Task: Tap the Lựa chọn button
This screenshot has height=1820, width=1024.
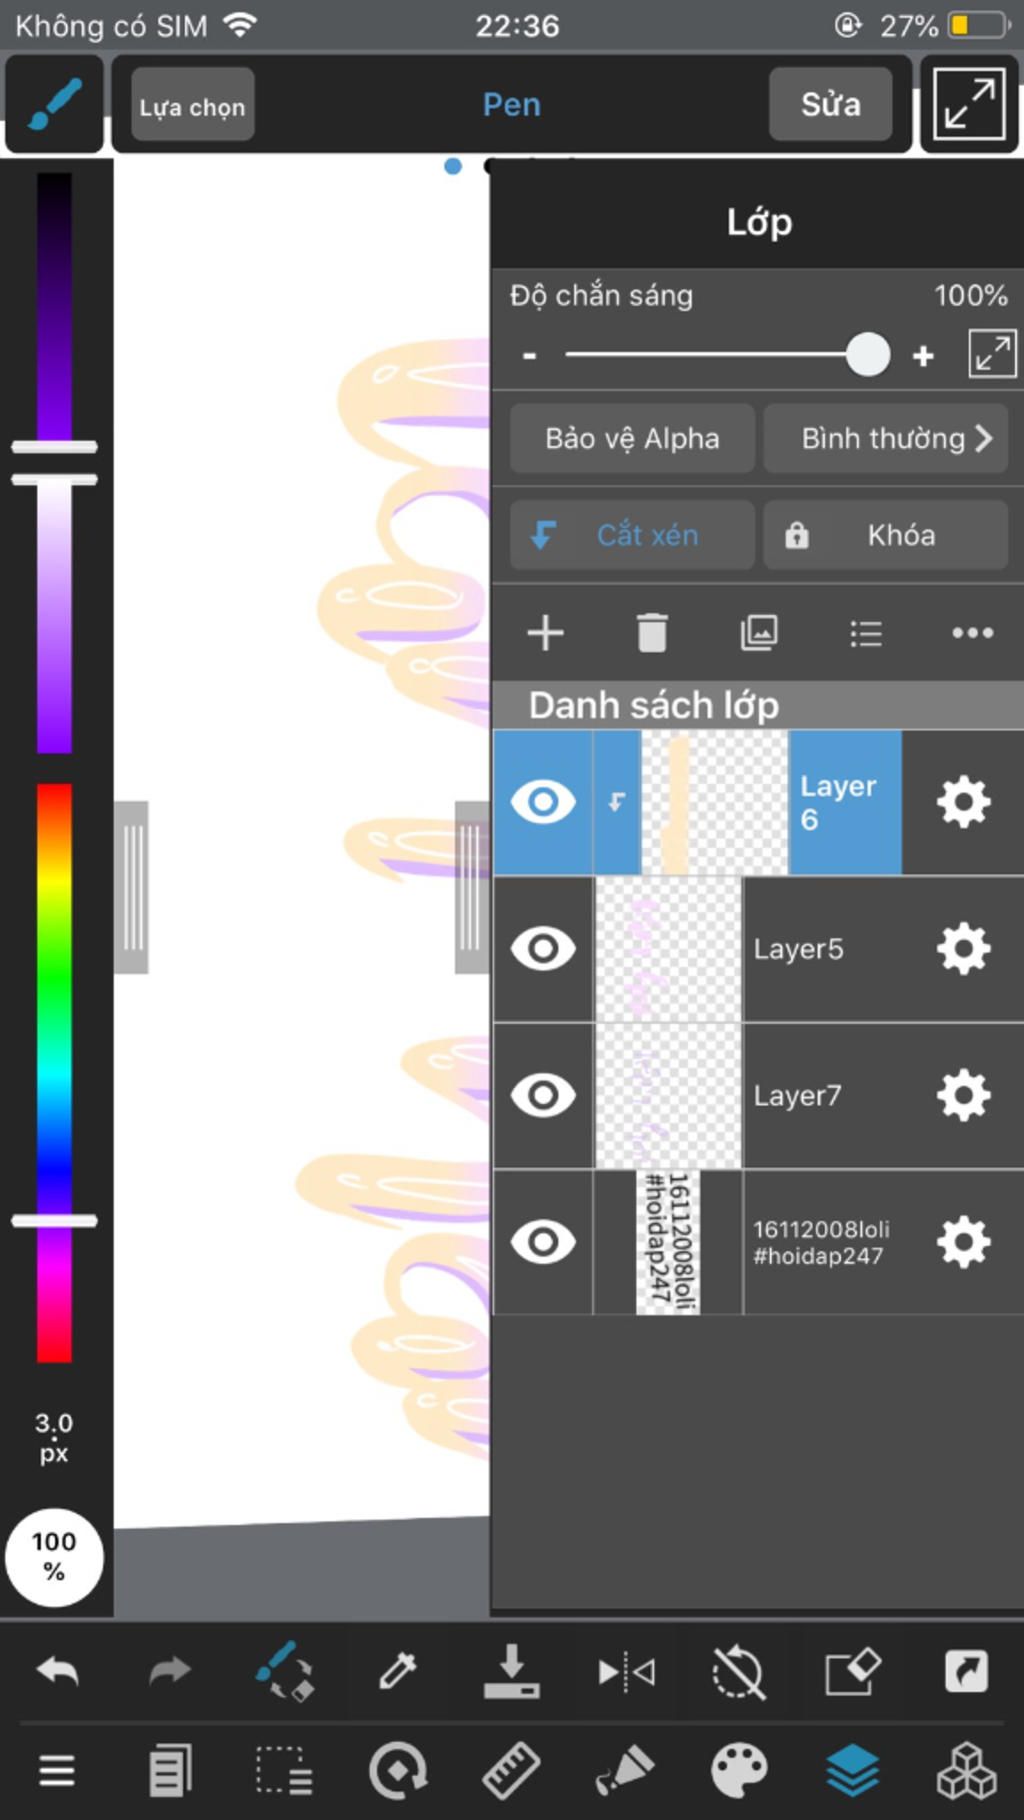Action: click(192, 105)
